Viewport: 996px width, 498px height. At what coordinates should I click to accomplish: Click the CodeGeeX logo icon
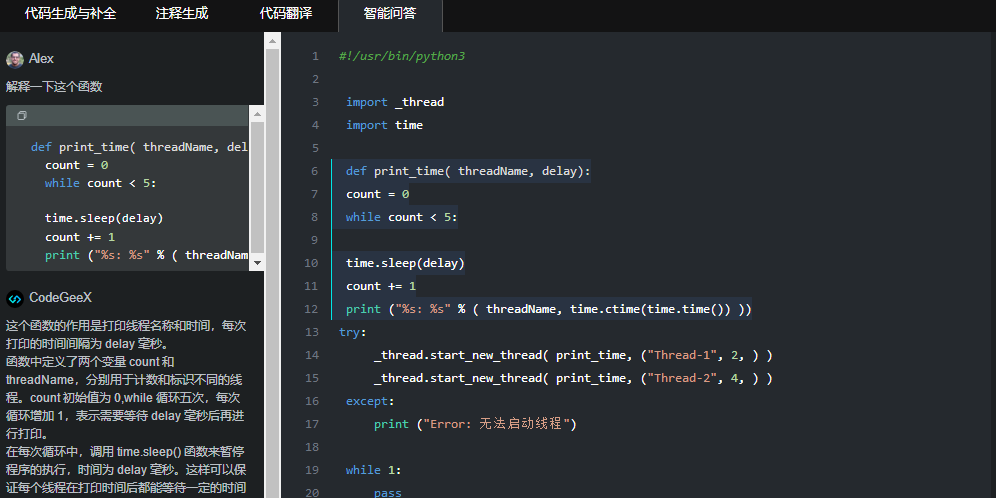[x=15, y=297]
